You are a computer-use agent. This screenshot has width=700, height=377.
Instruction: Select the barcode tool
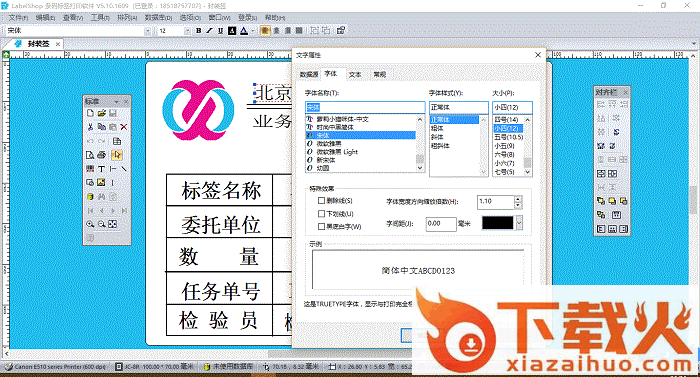(90, 169)
